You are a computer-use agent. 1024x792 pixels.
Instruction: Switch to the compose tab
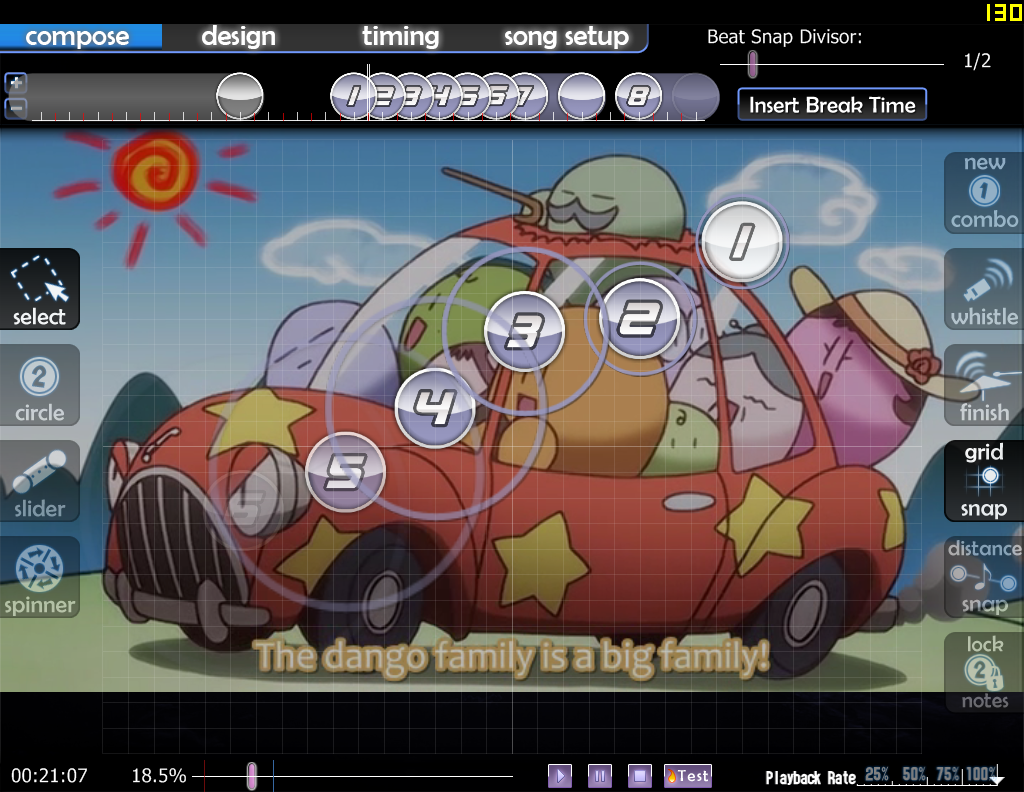78,37
